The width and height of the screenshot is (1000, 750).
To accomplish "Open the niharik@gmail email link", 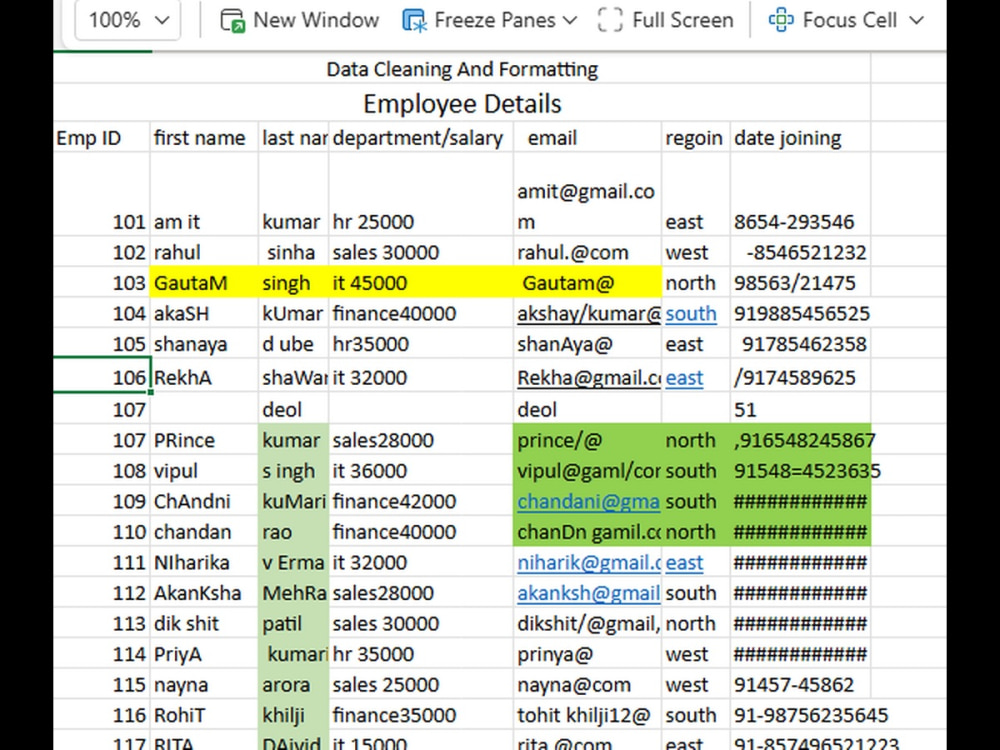I will point(589,562).
